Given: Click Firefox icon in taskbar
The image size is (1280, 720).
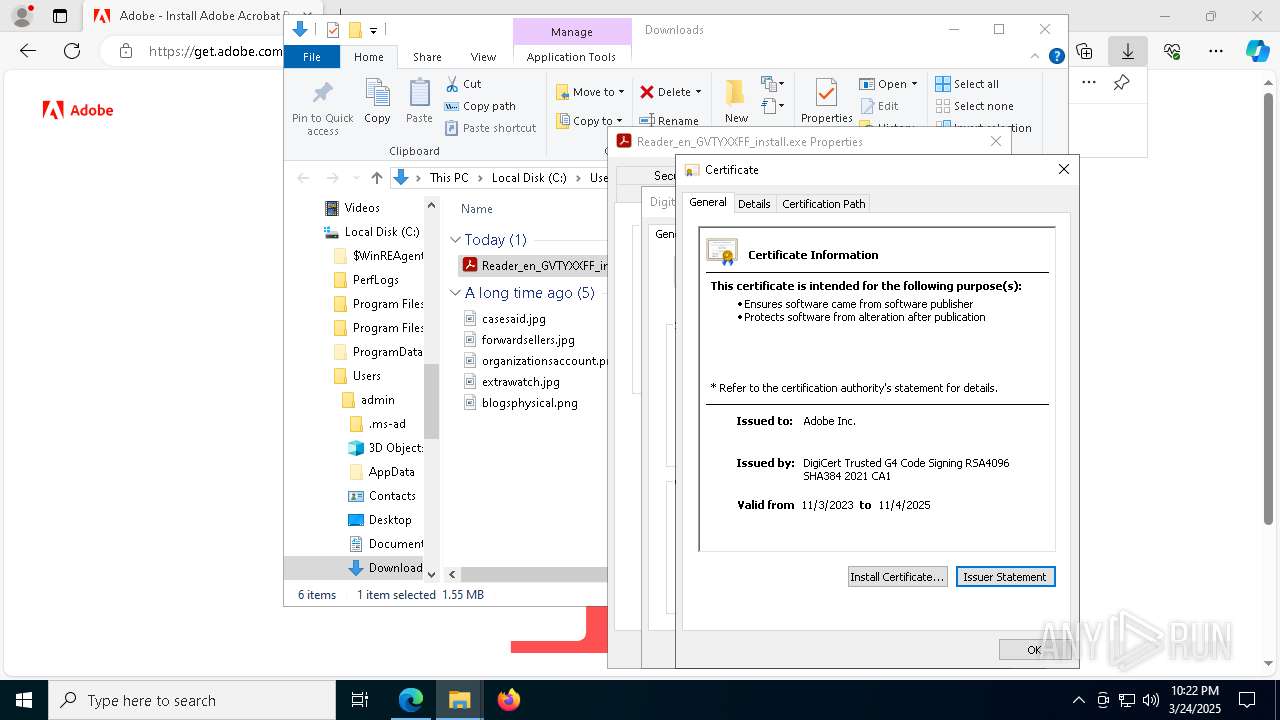Looking at the screenshot, I should pyautogui.click(x=508, y=700).
